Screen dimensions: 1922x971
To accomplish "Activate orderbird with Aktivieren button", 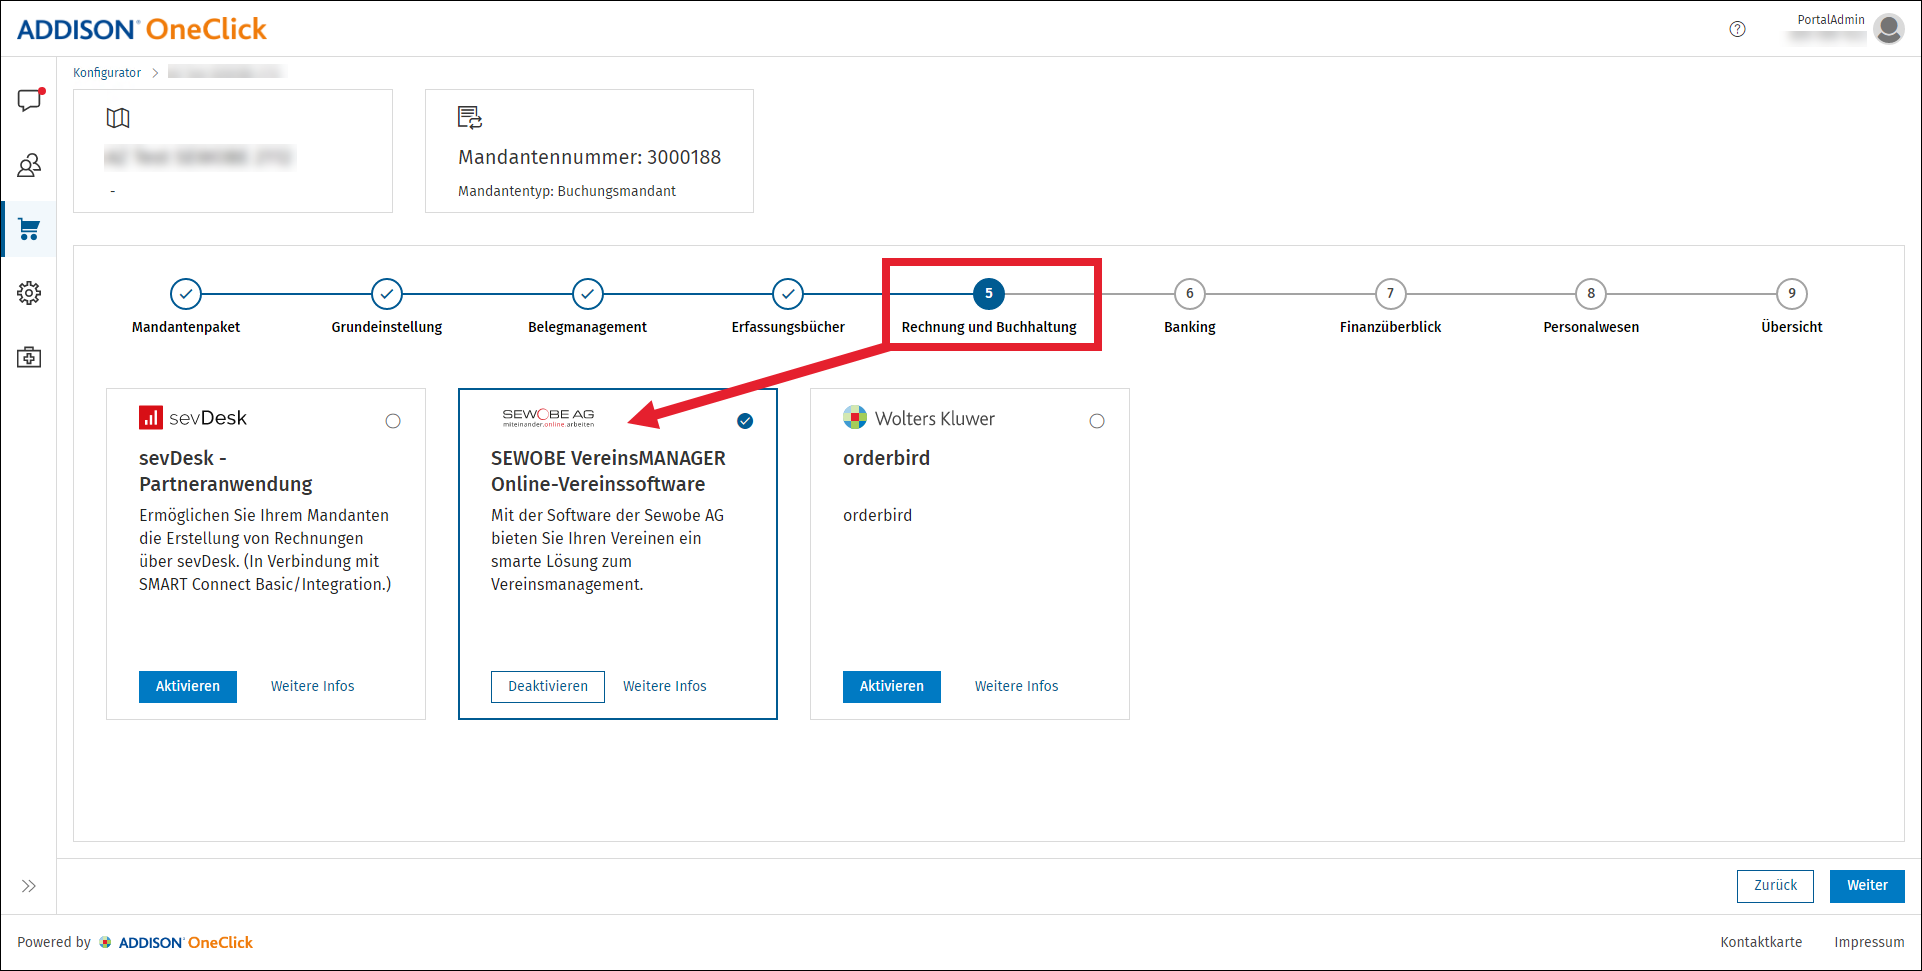I will tap(892, 687).
